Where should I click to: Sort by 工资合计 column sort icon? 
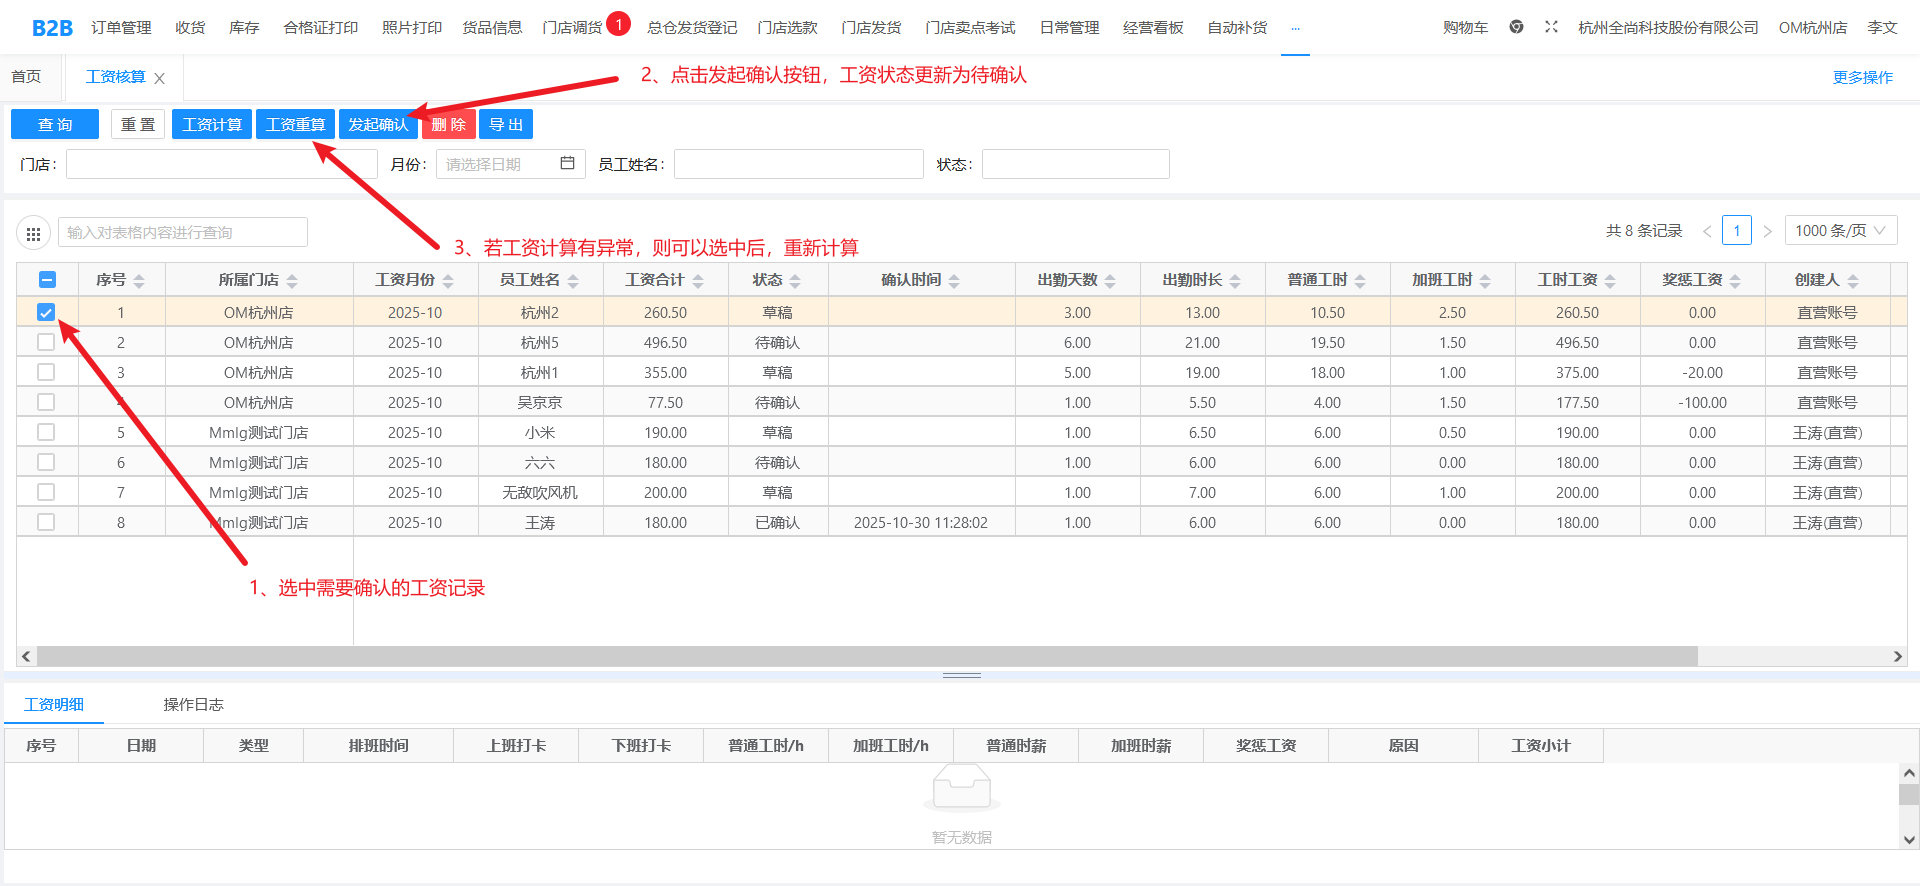coord(698,281)
